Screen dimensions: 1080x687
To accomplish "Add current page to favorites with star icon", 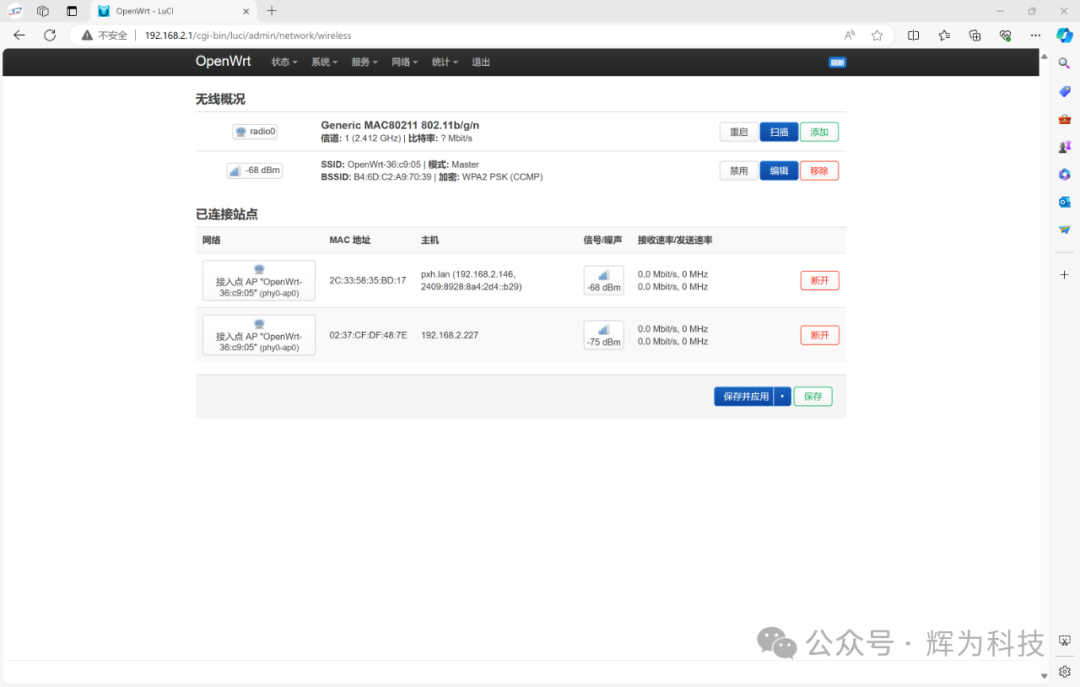I will click(877, 34).
